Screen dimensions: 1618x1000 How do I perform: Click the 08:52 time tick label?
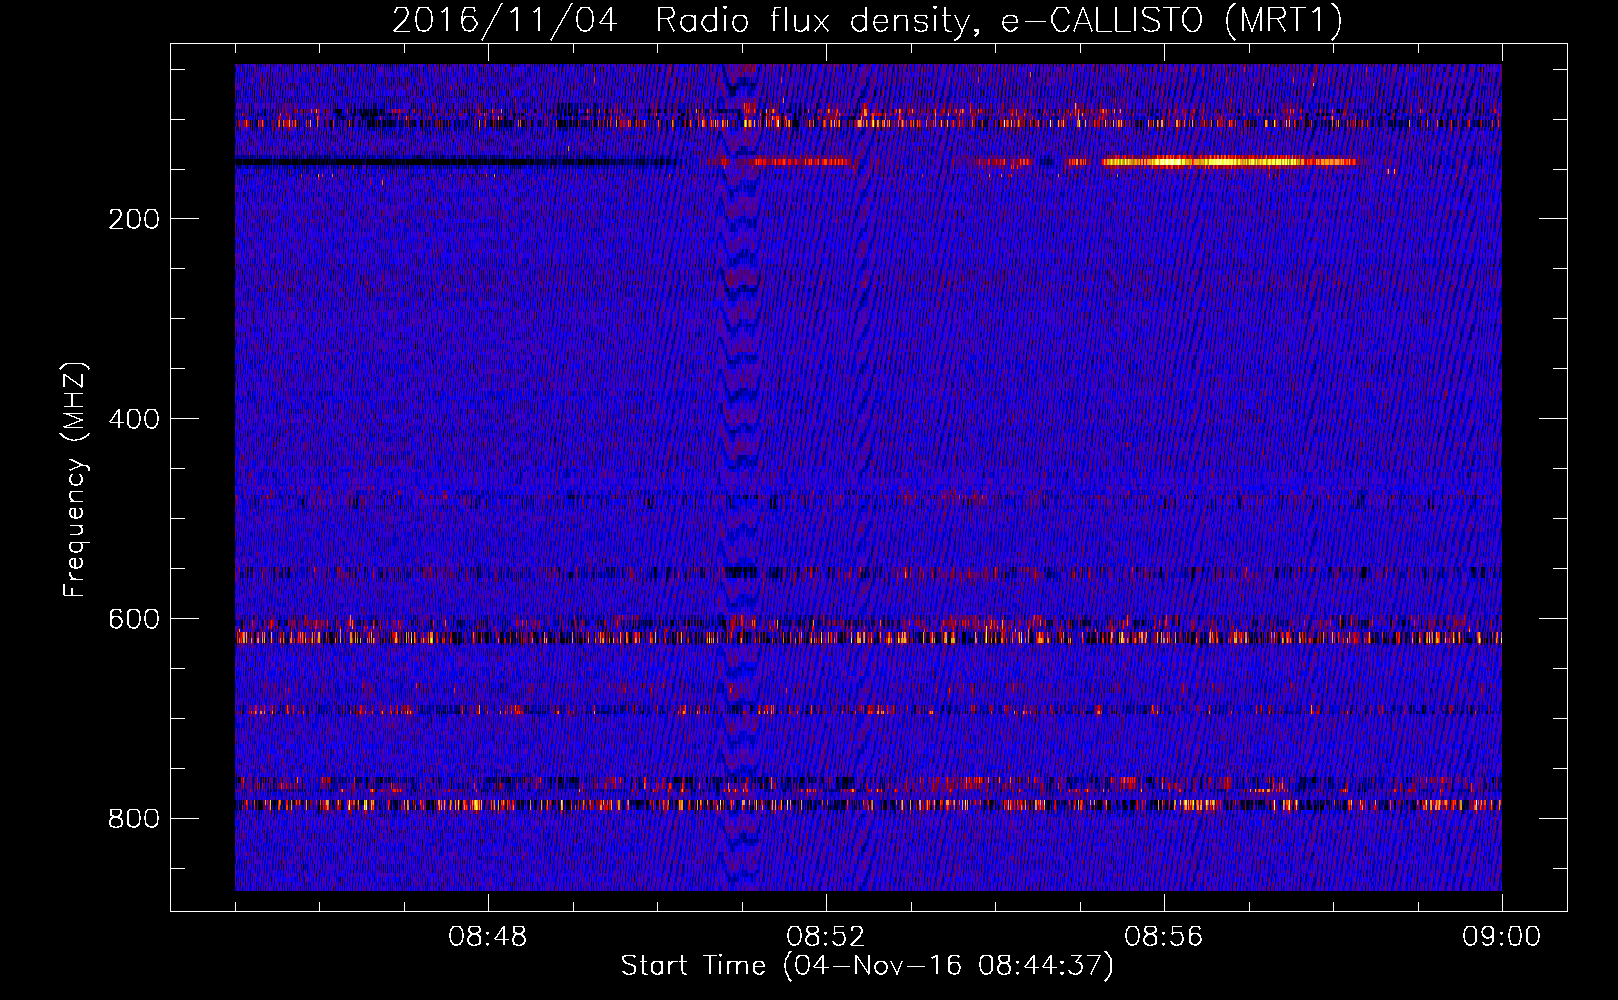(x=825, y=937)
